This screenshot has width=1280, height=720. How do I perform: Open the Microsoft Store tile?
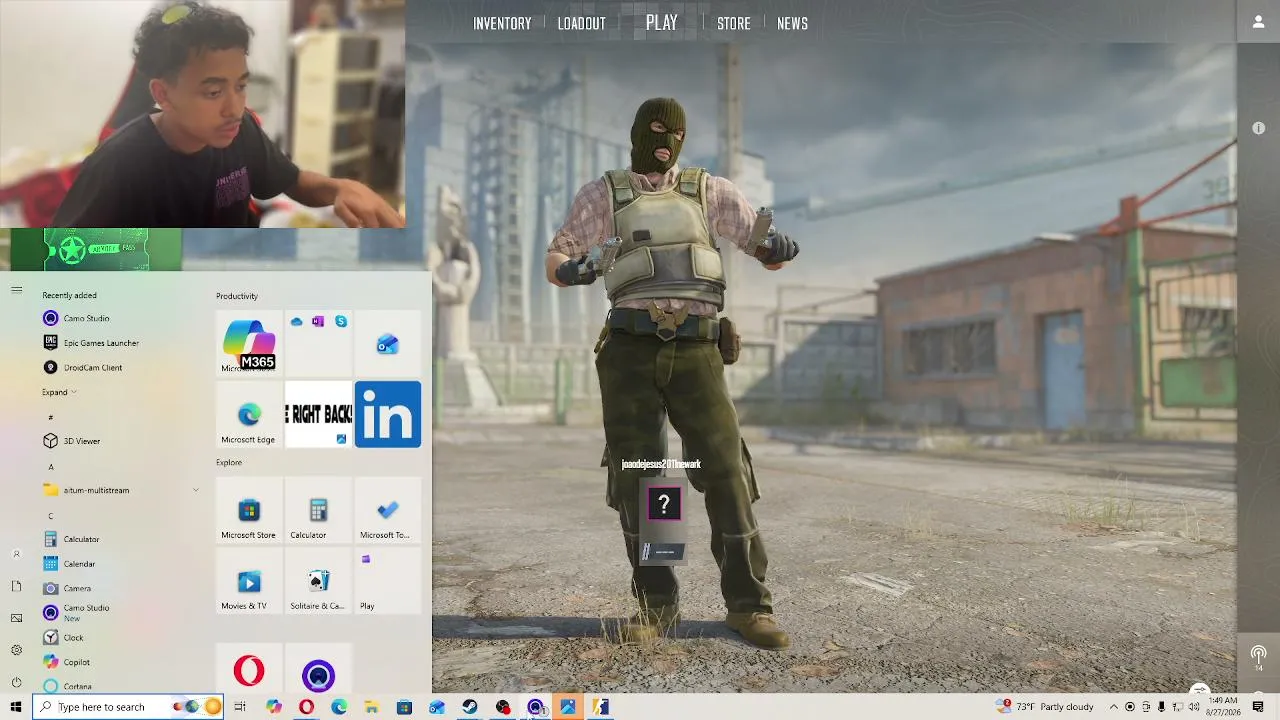(249, 510)
